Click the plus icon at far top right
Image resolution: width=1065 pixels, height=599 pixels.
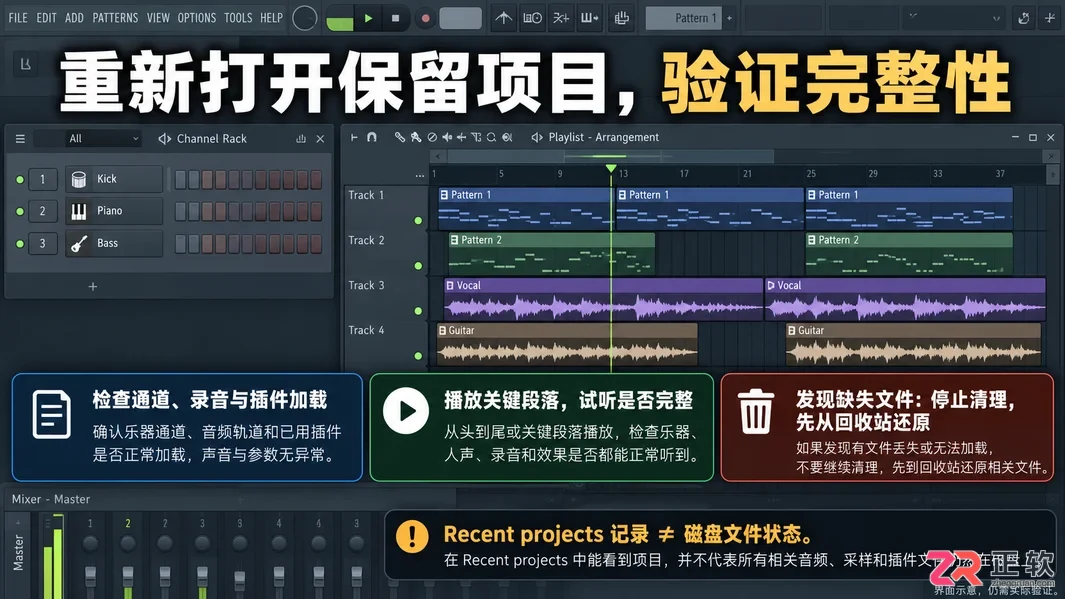click(1049, 18)
